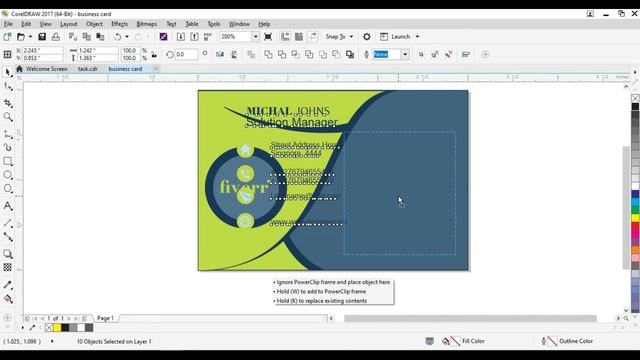The width and height of the screenshot is (640, 360).
Task: Click the Copy icon in toolbar
Action: [x=87, y=37]
